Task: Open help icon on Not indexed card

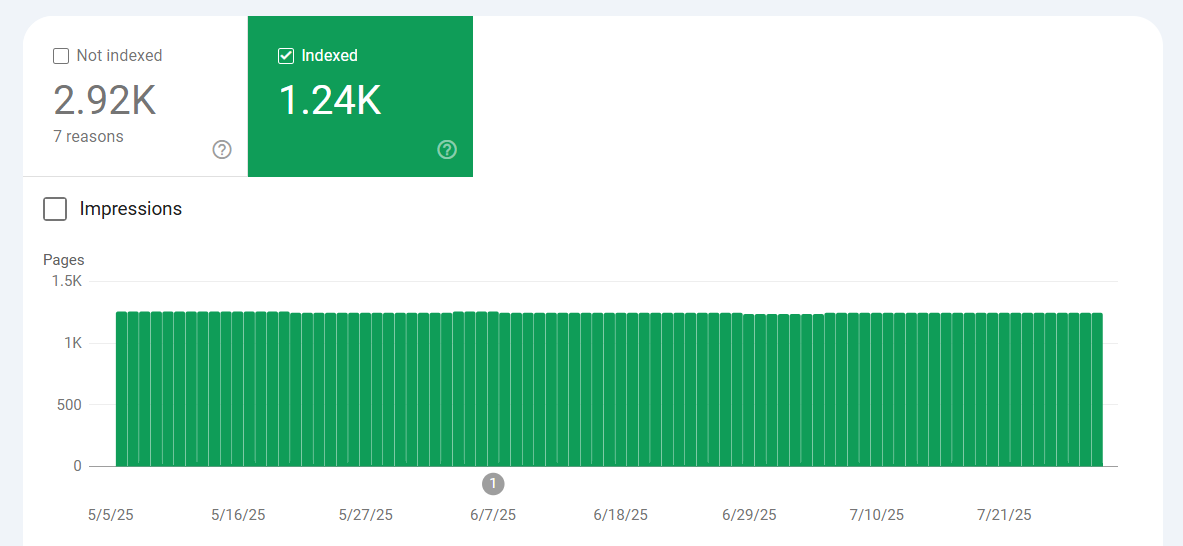Action: [x=222, y=149]
